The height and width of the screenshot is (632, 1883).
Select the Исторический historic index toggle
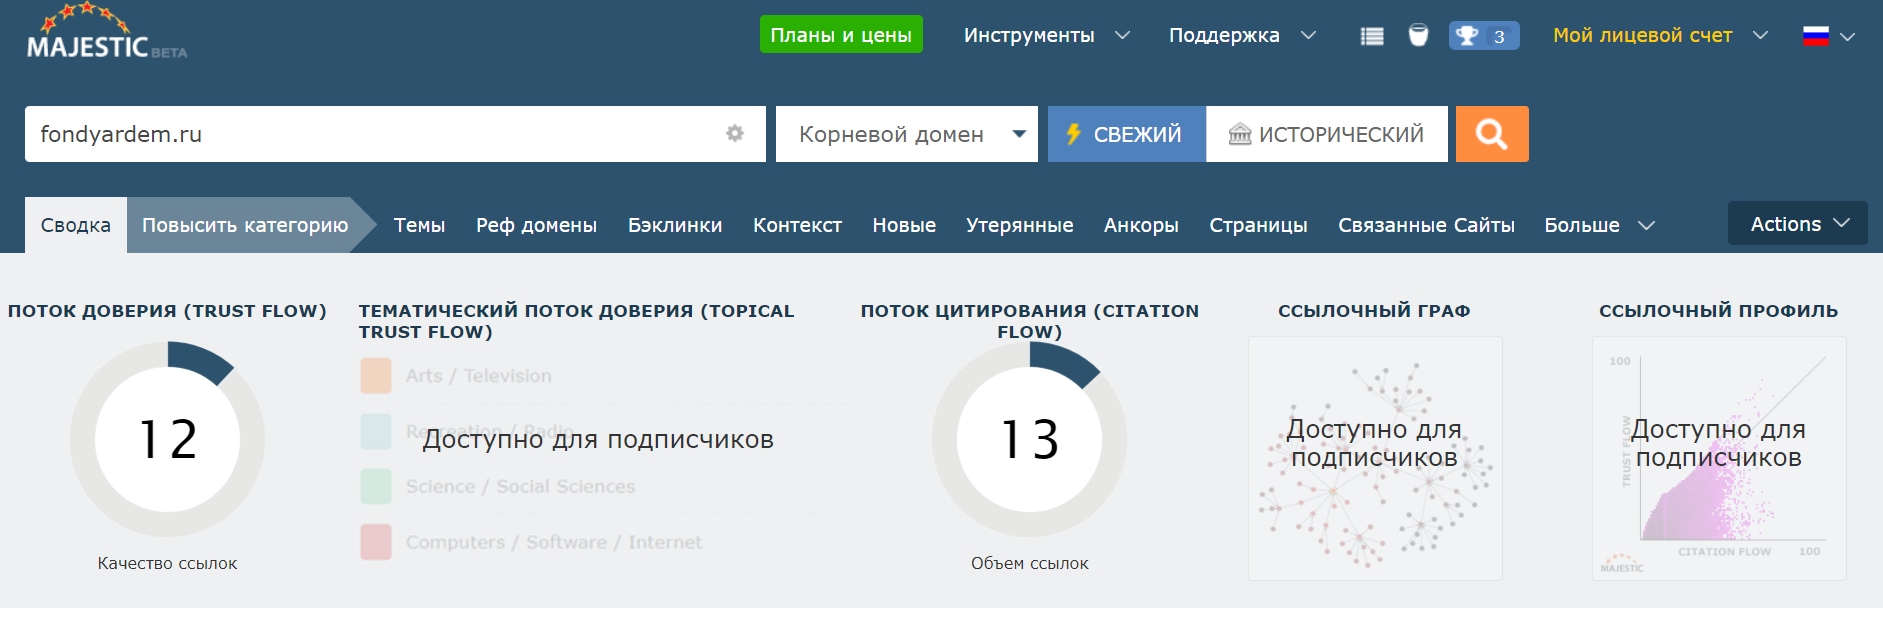1327,134
